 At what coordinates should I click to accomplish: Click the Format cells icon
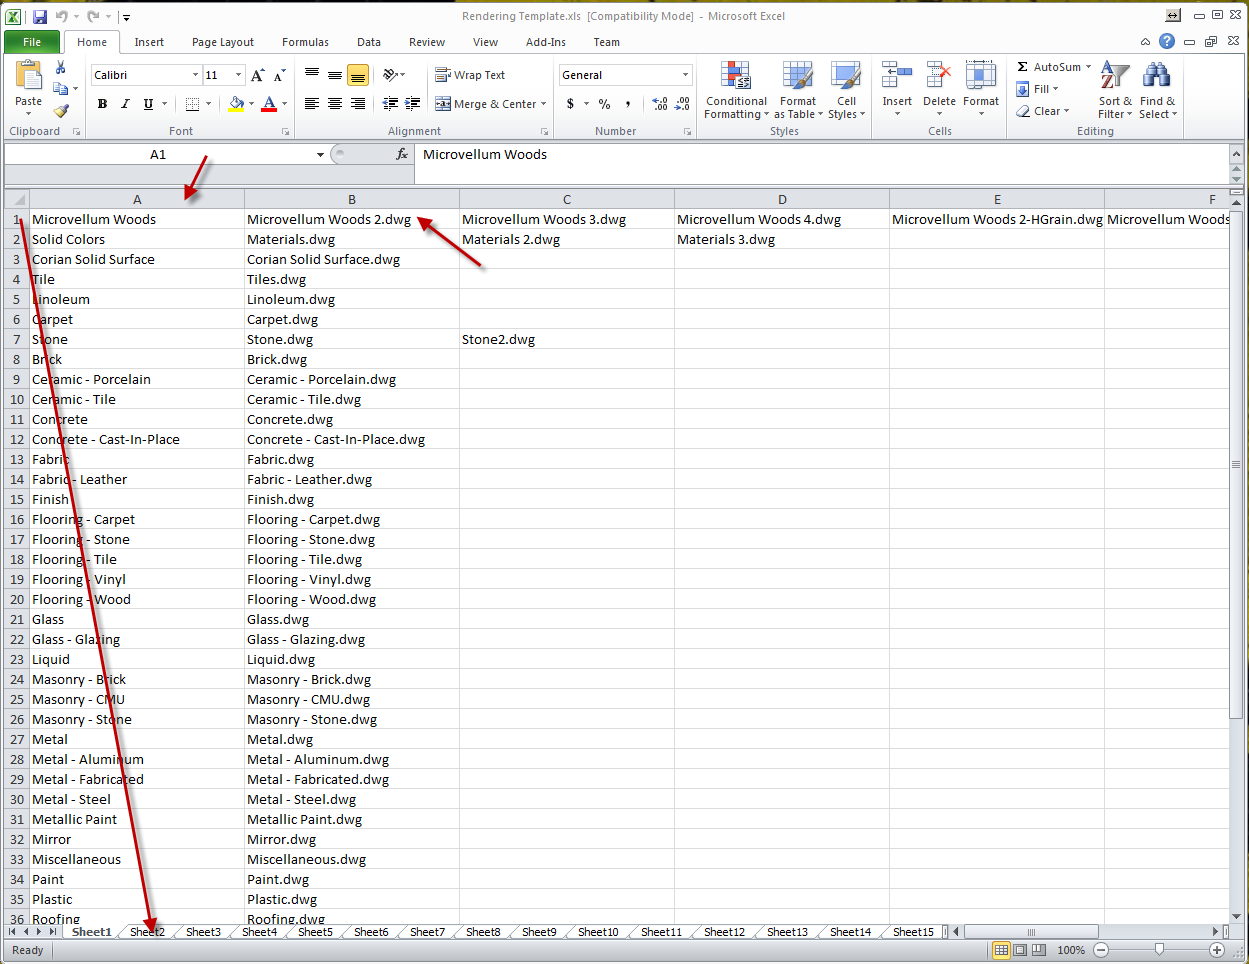click(x=981, y=77)
